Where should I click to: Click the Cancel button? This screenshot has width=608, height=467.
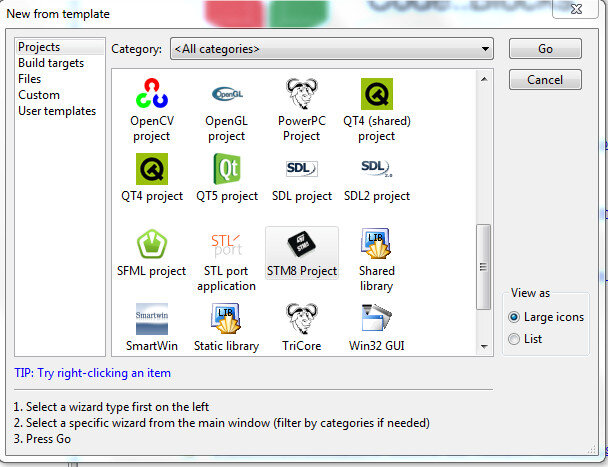point(545,80)
